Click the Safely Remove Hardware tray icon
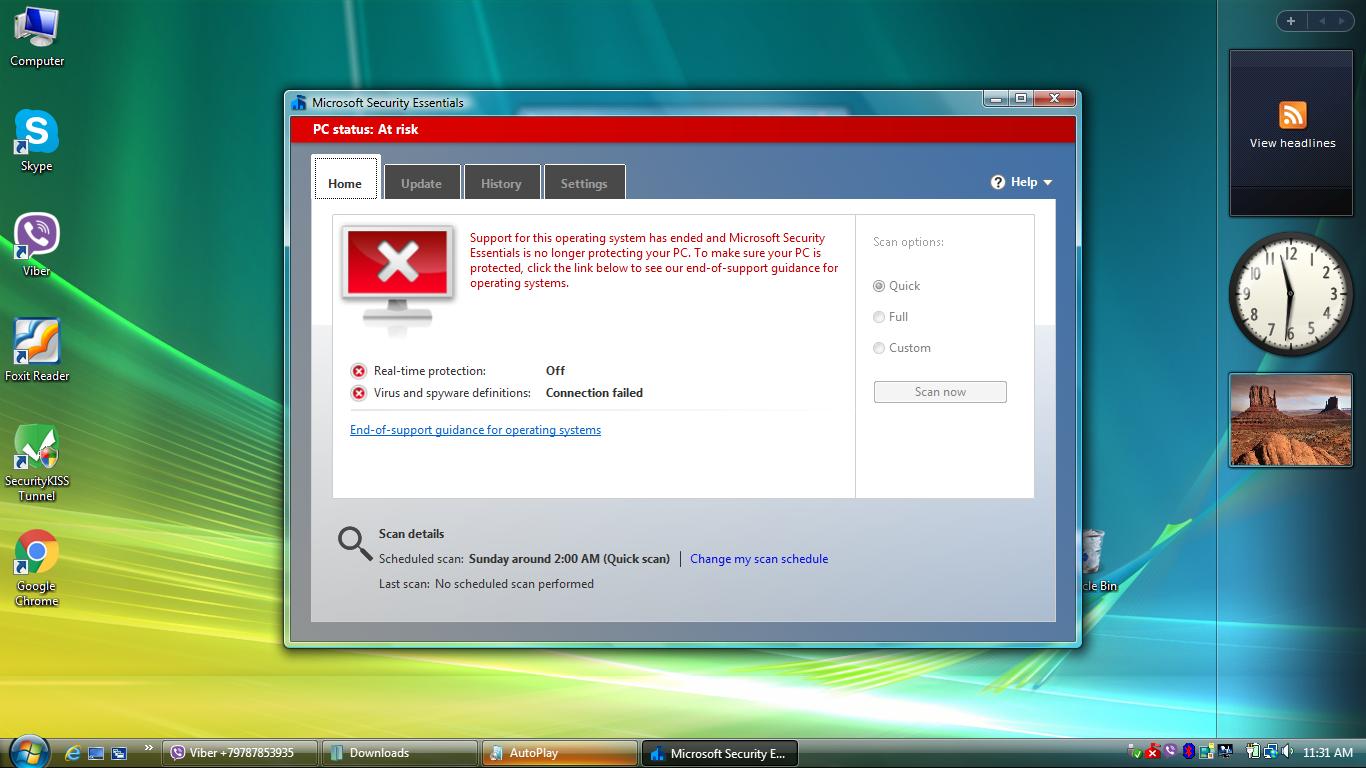The image size is (1366, 768). point(1135,752)
